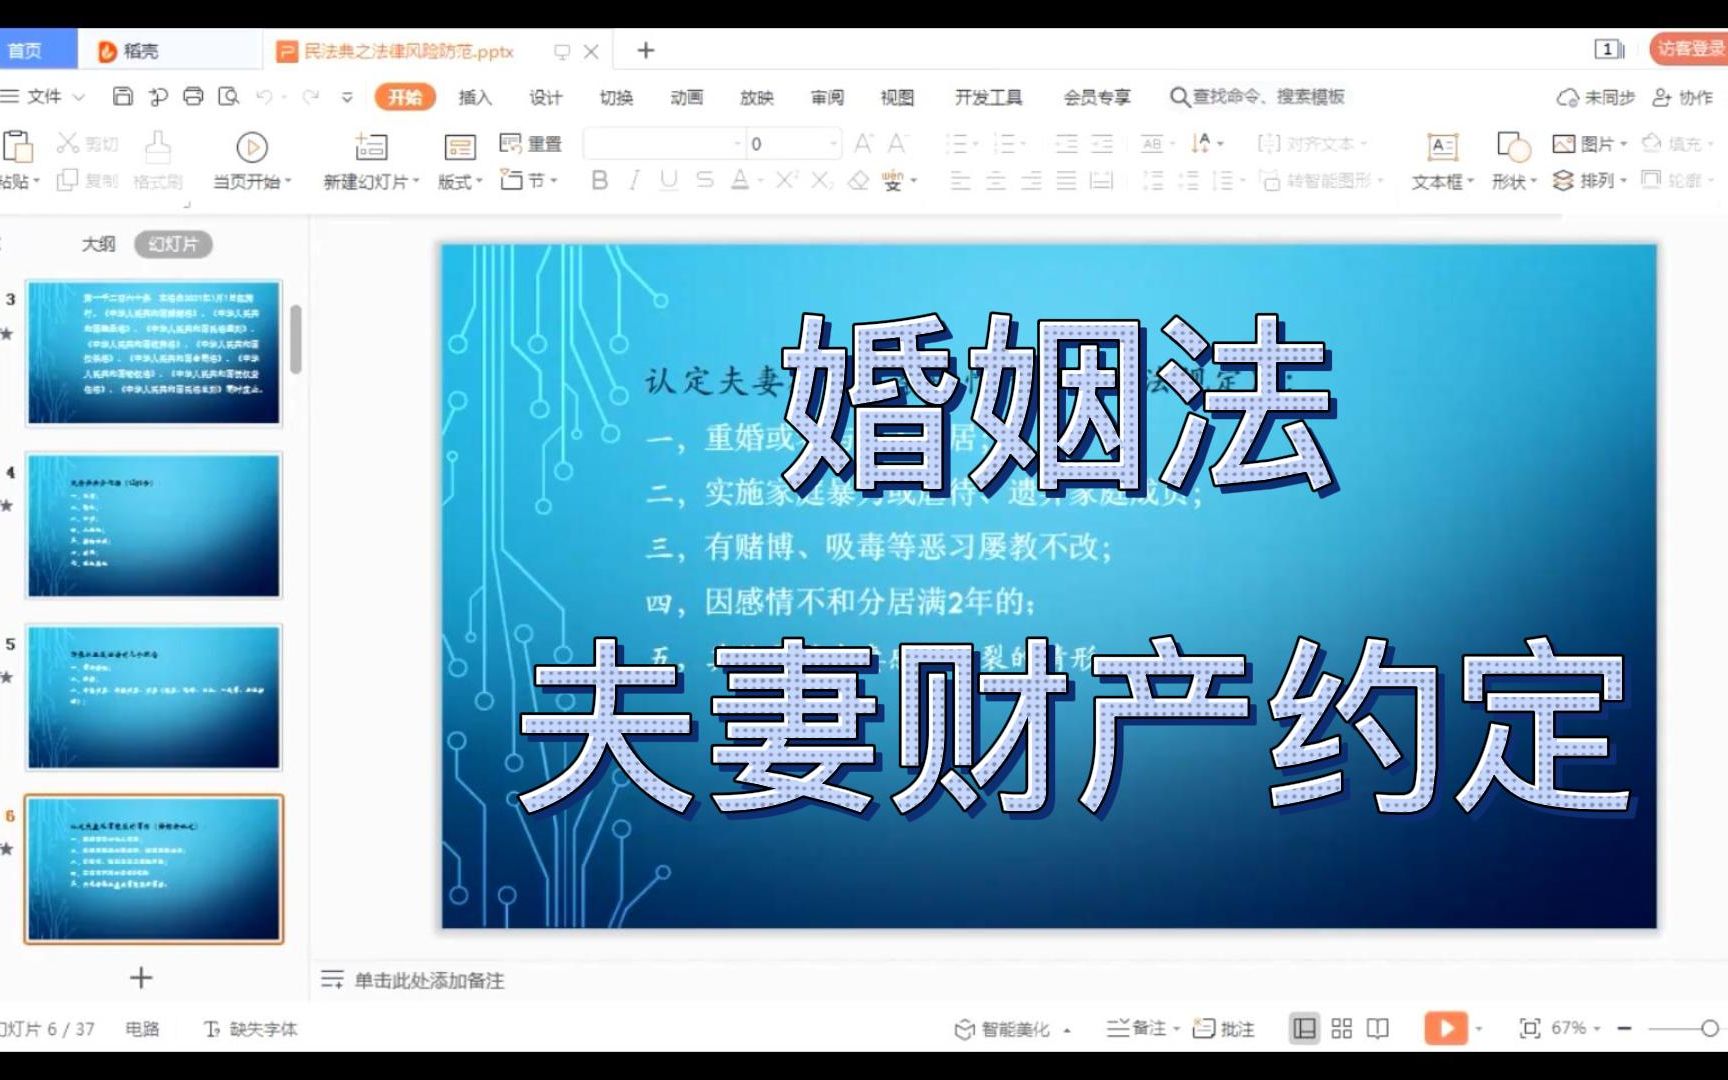Click the Missing Fonts (缺失字体) button
Viewport: 1728px width, 1080px height.
(251, 1028)
